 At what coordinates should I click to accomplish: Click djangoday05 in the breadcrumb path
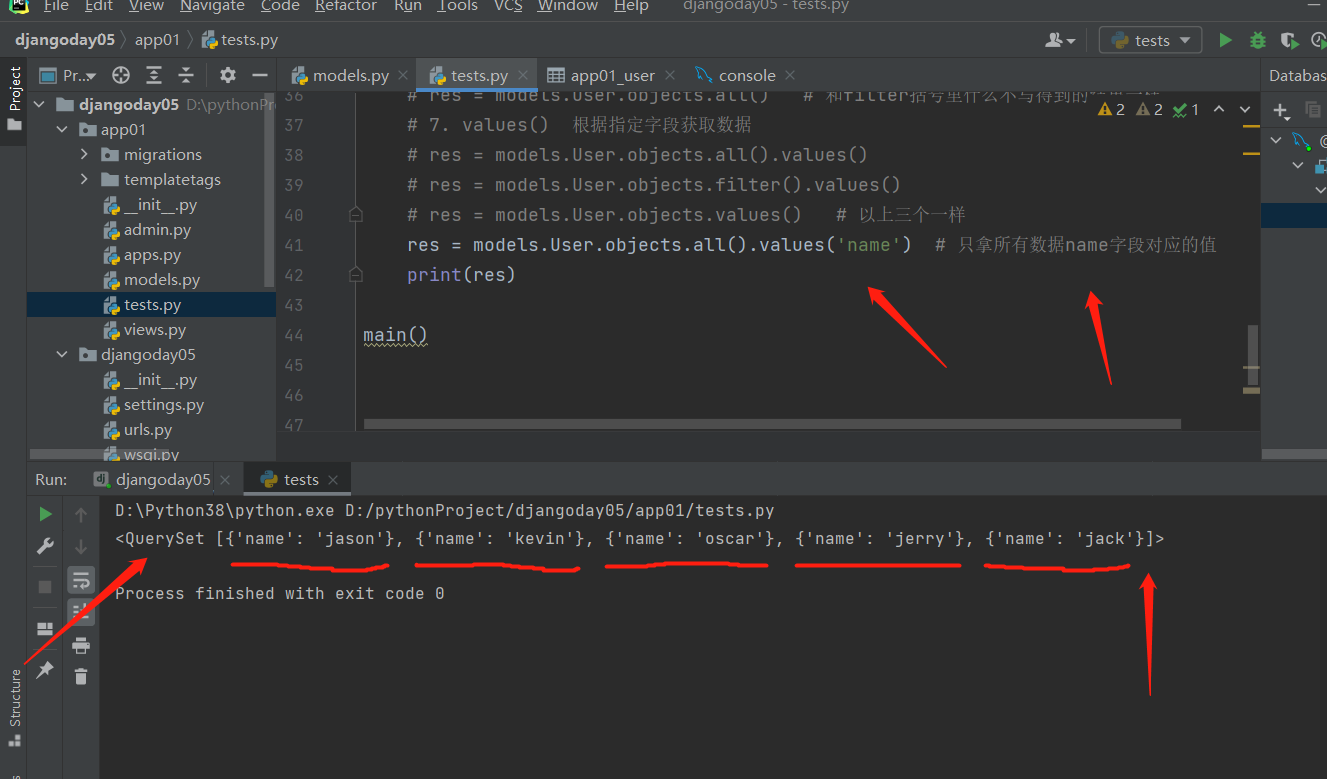tap(65, 41)
